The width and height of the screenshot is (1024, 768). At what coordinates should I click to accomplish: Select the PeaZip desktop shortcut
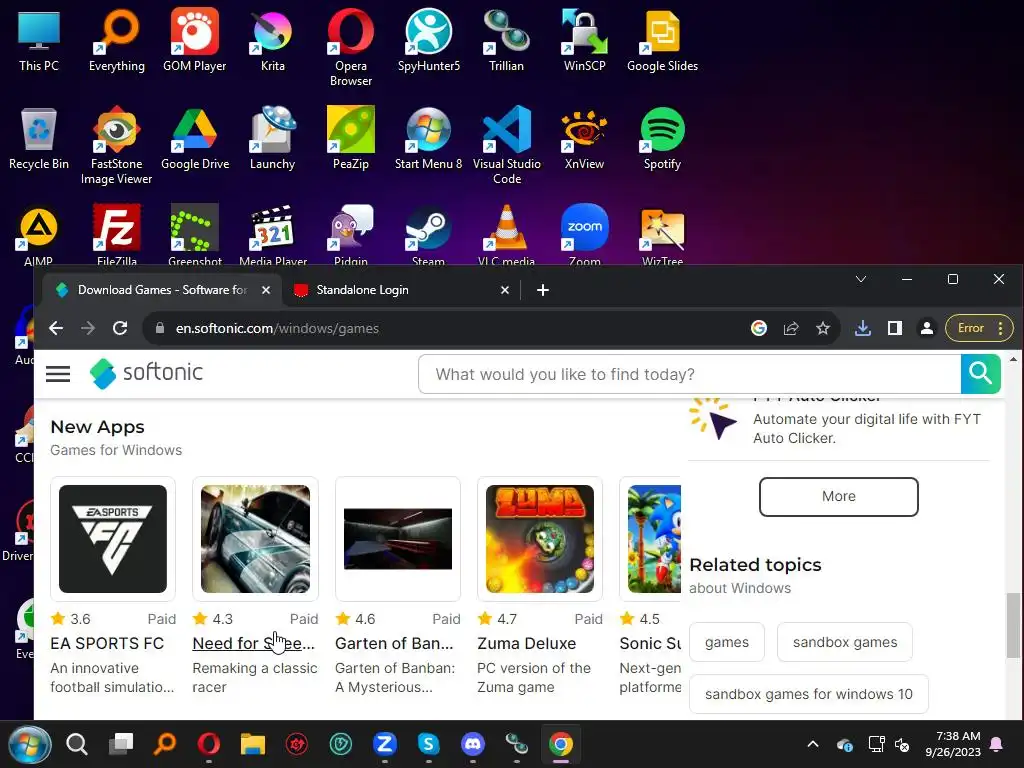point(351,138)
